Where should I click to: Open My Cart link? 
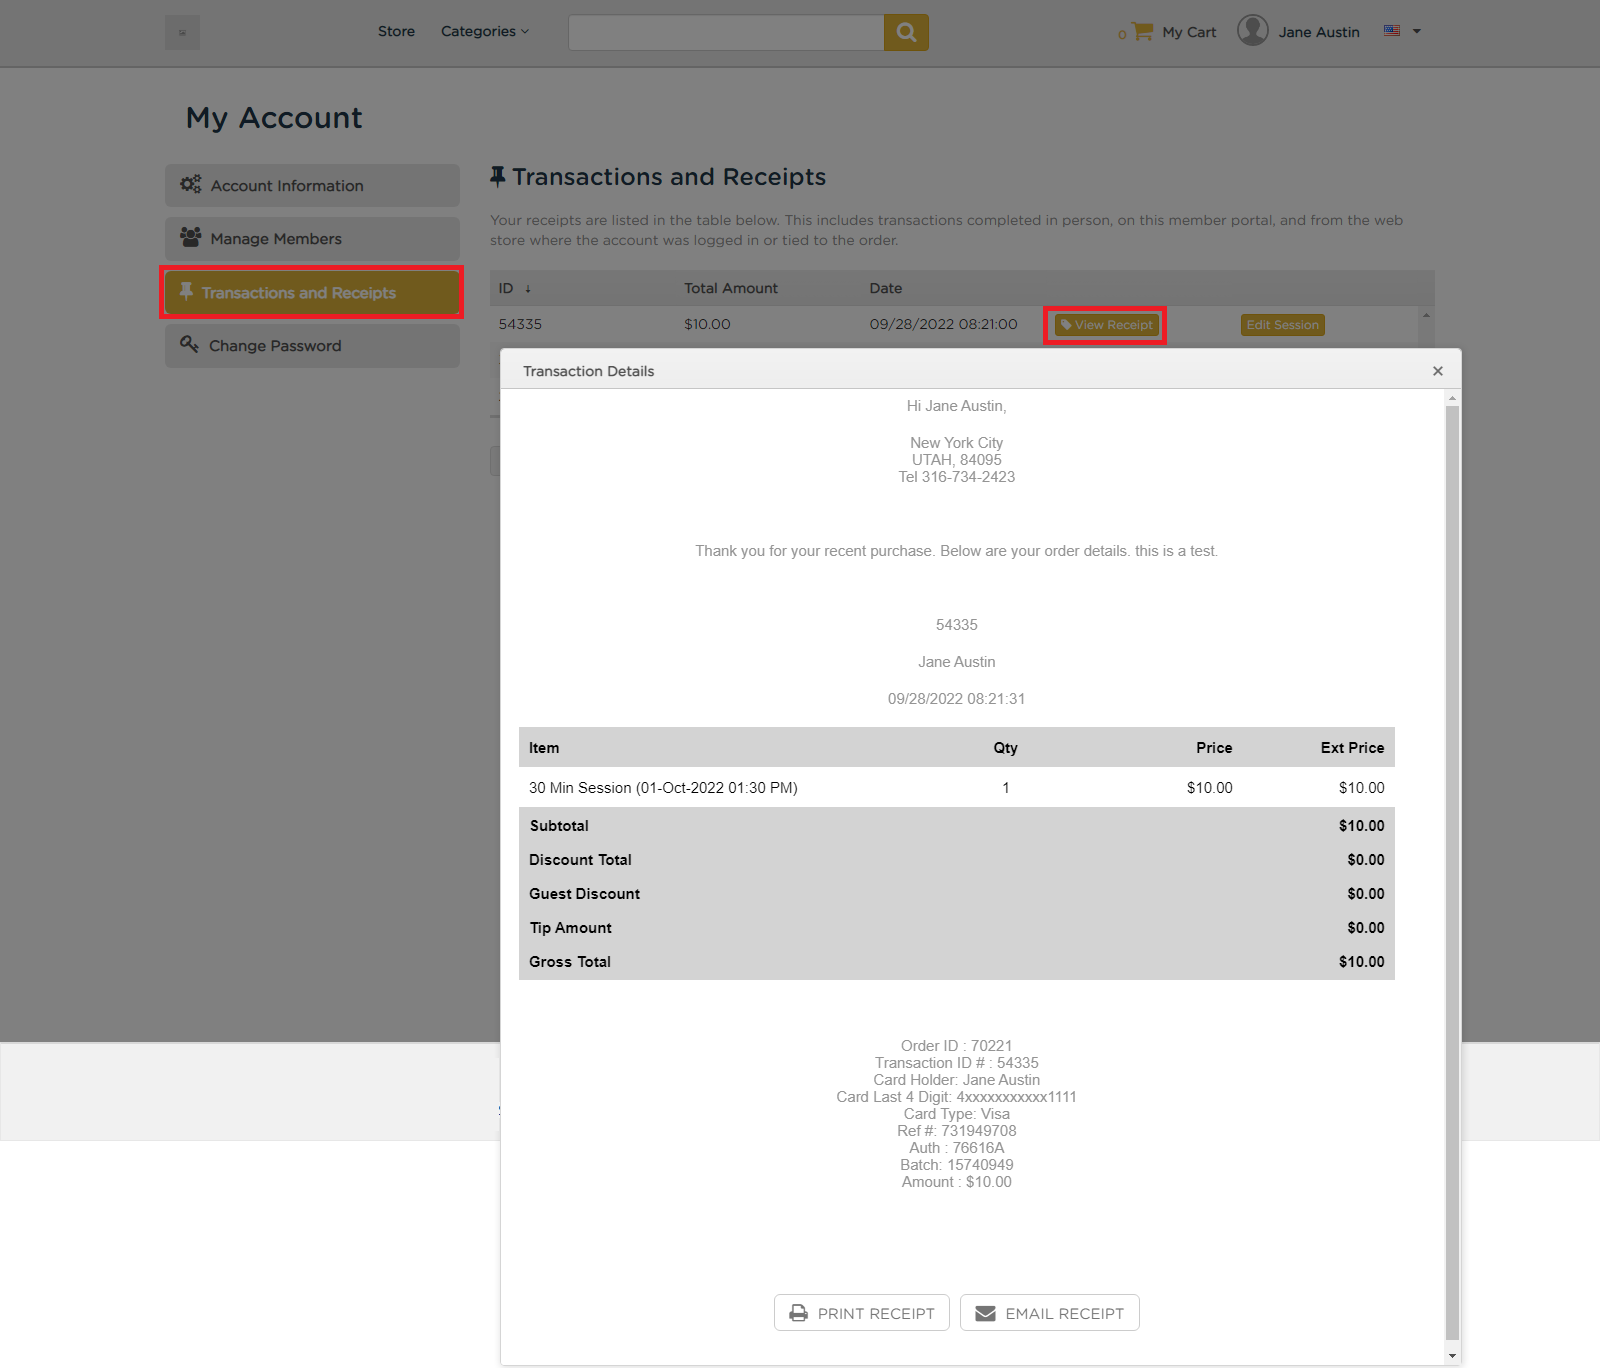[1189, 32]
